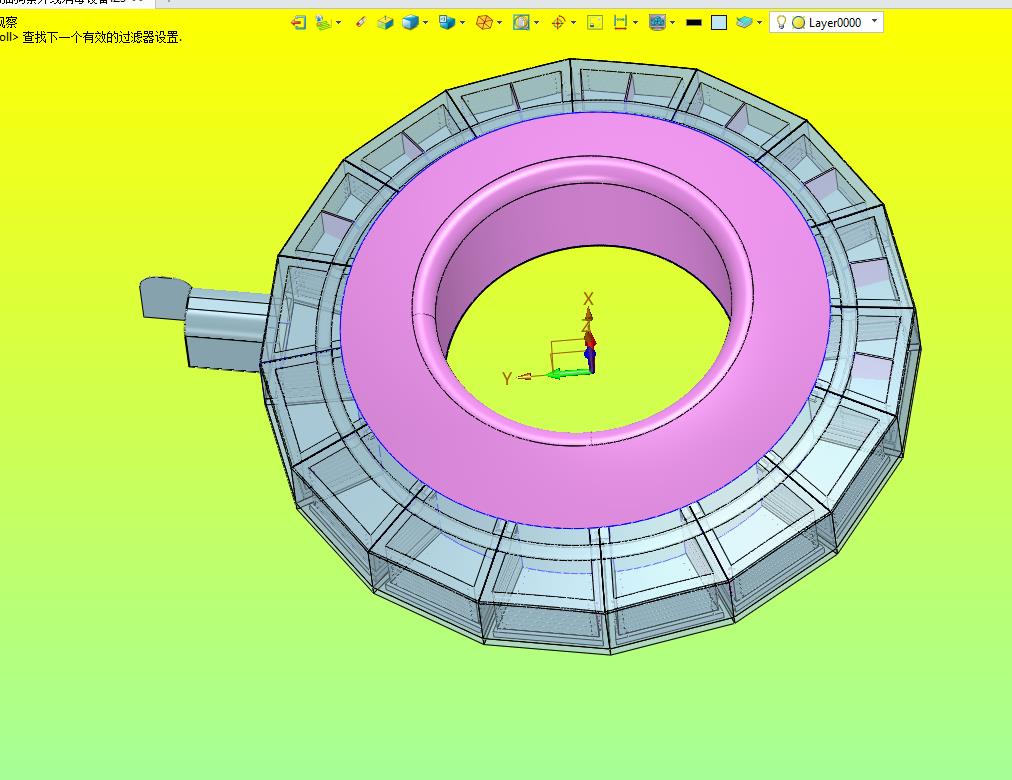
Task: Click the framed ring section icon
Action: click(521, 23)
